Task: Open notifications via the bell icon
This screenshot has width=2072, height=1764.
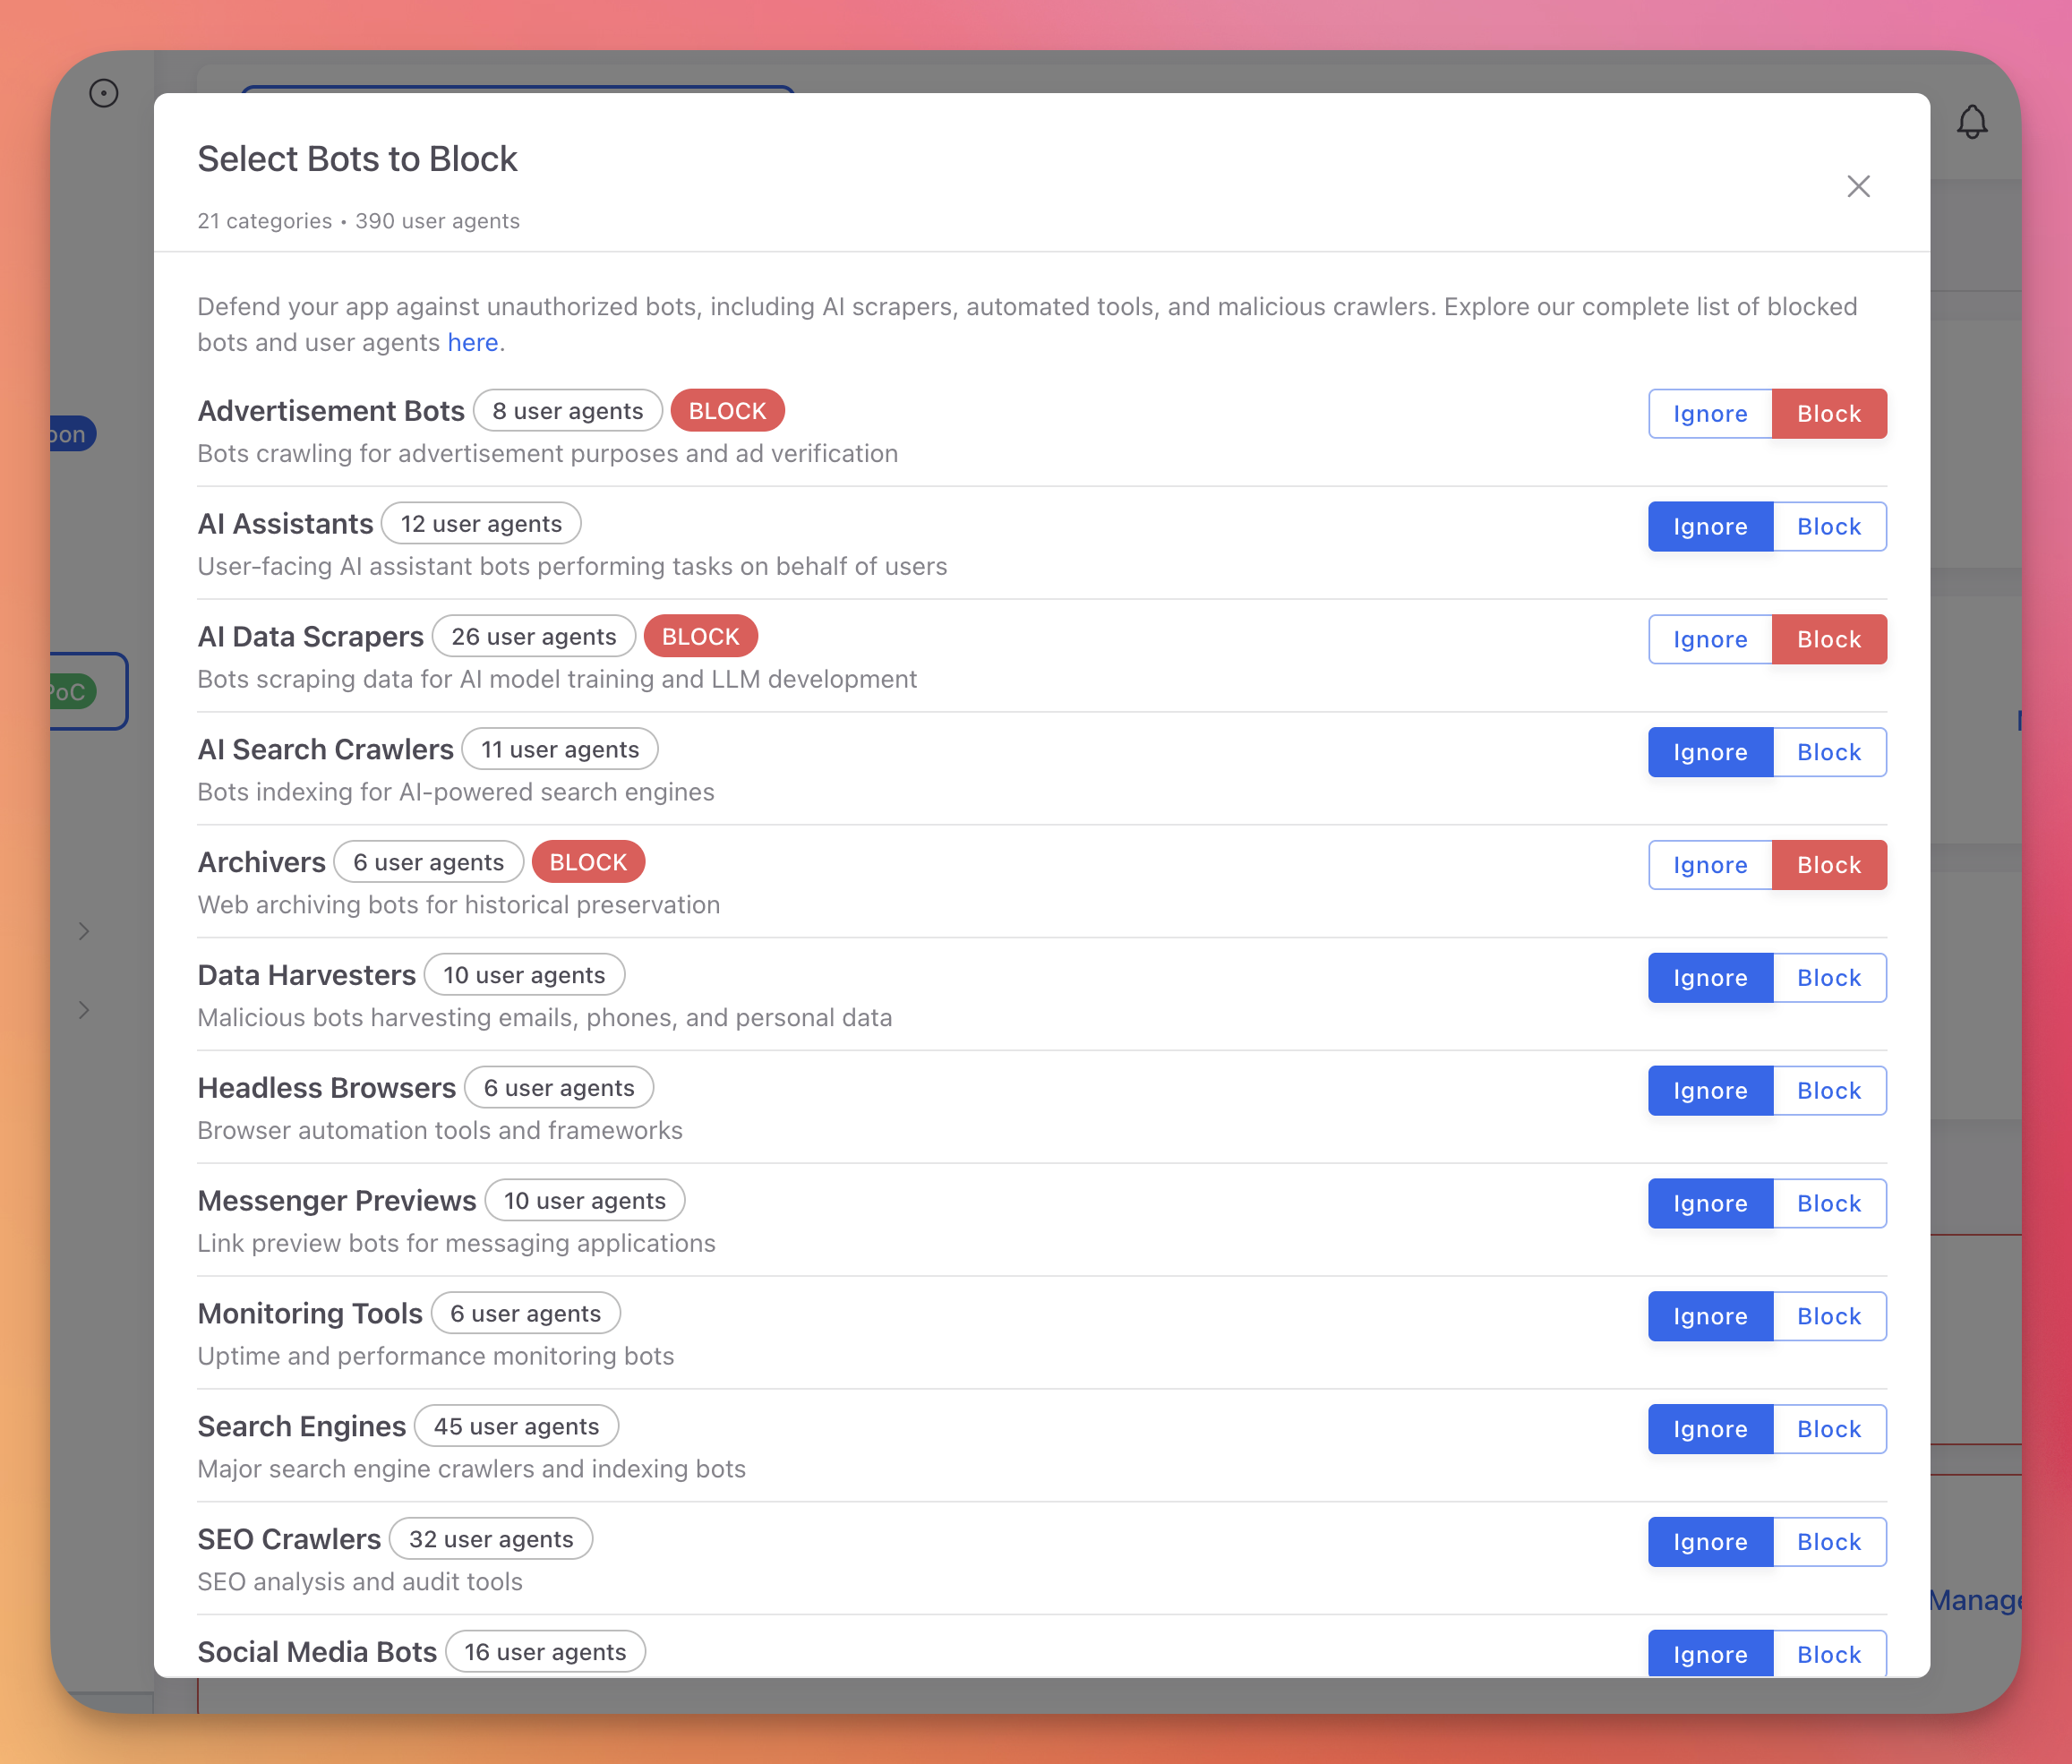Action: point(1973,121)
